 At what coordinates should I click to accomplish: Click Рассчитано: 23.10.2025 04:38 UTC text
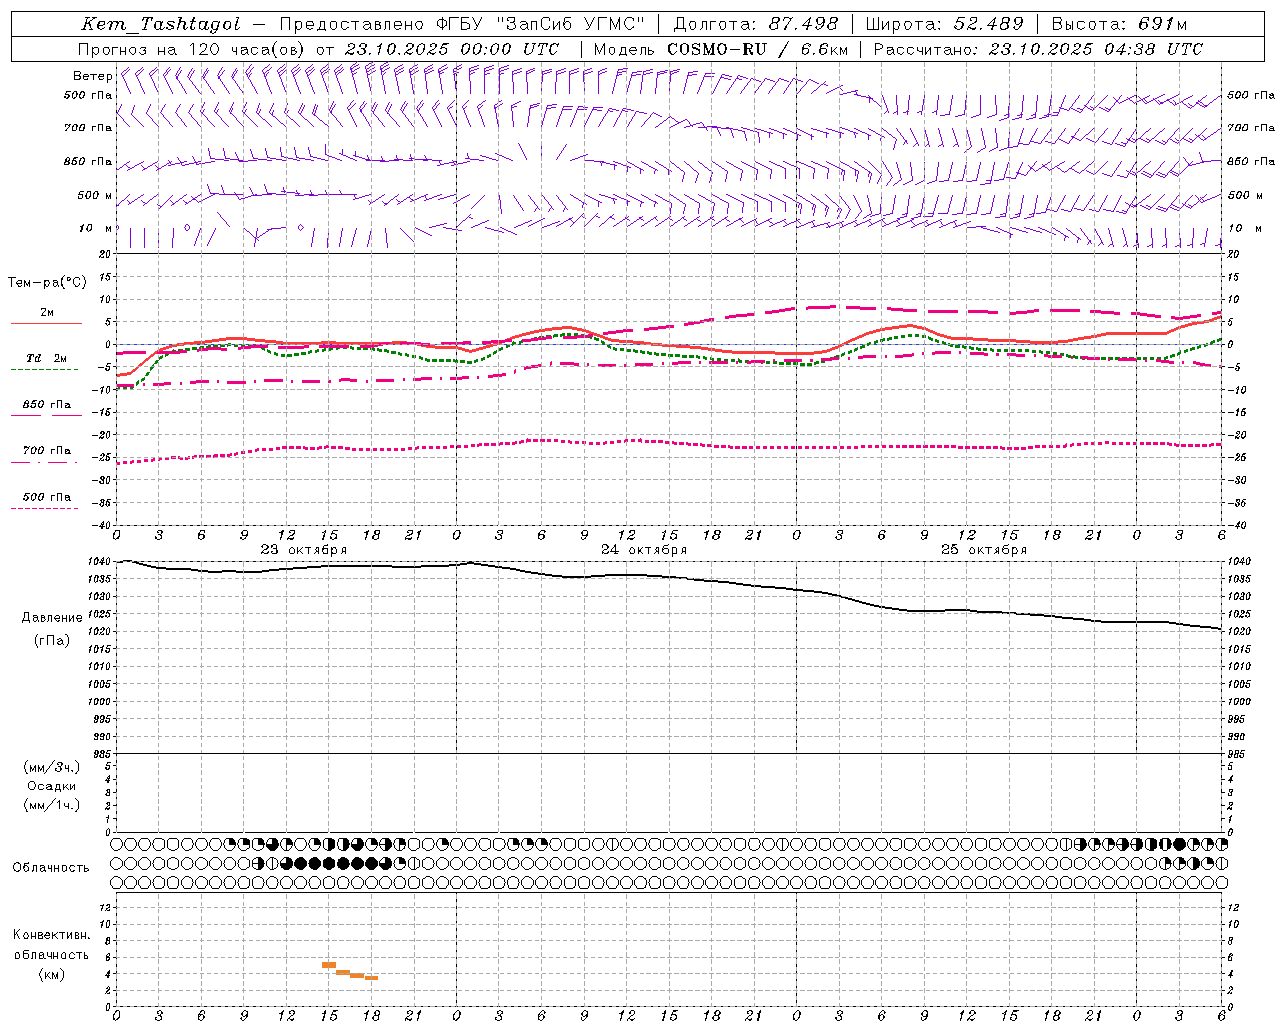(x=1038, y=49)
